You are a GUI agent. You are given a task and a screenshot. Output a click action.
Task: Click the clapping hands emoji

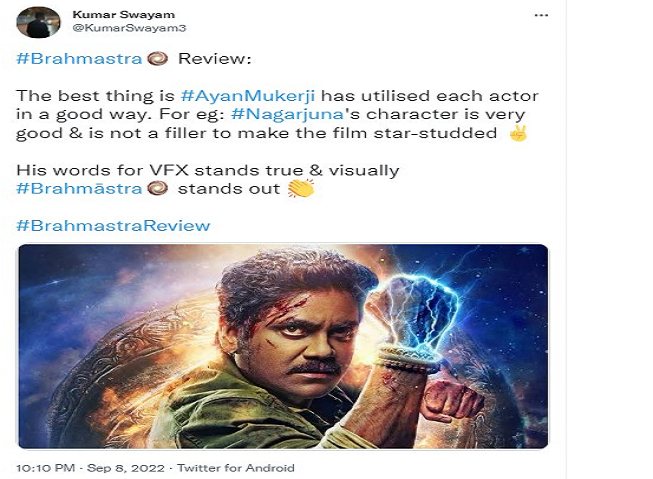click(x=301, y=188)
